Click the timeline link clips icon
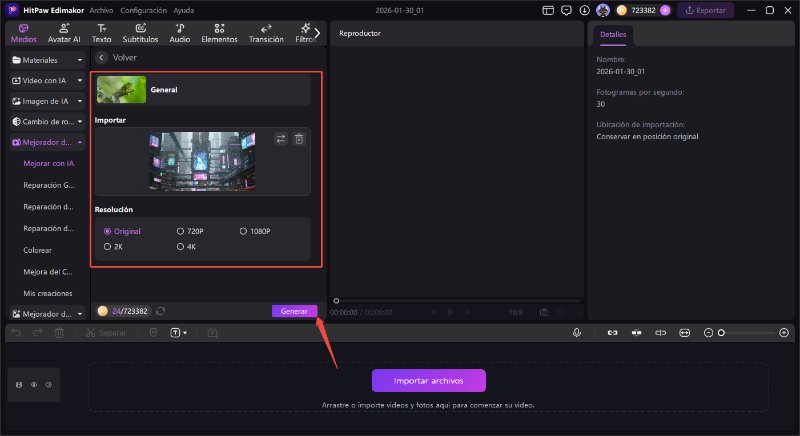This screenshot has width=800, height=436. [x=612, y=332]
